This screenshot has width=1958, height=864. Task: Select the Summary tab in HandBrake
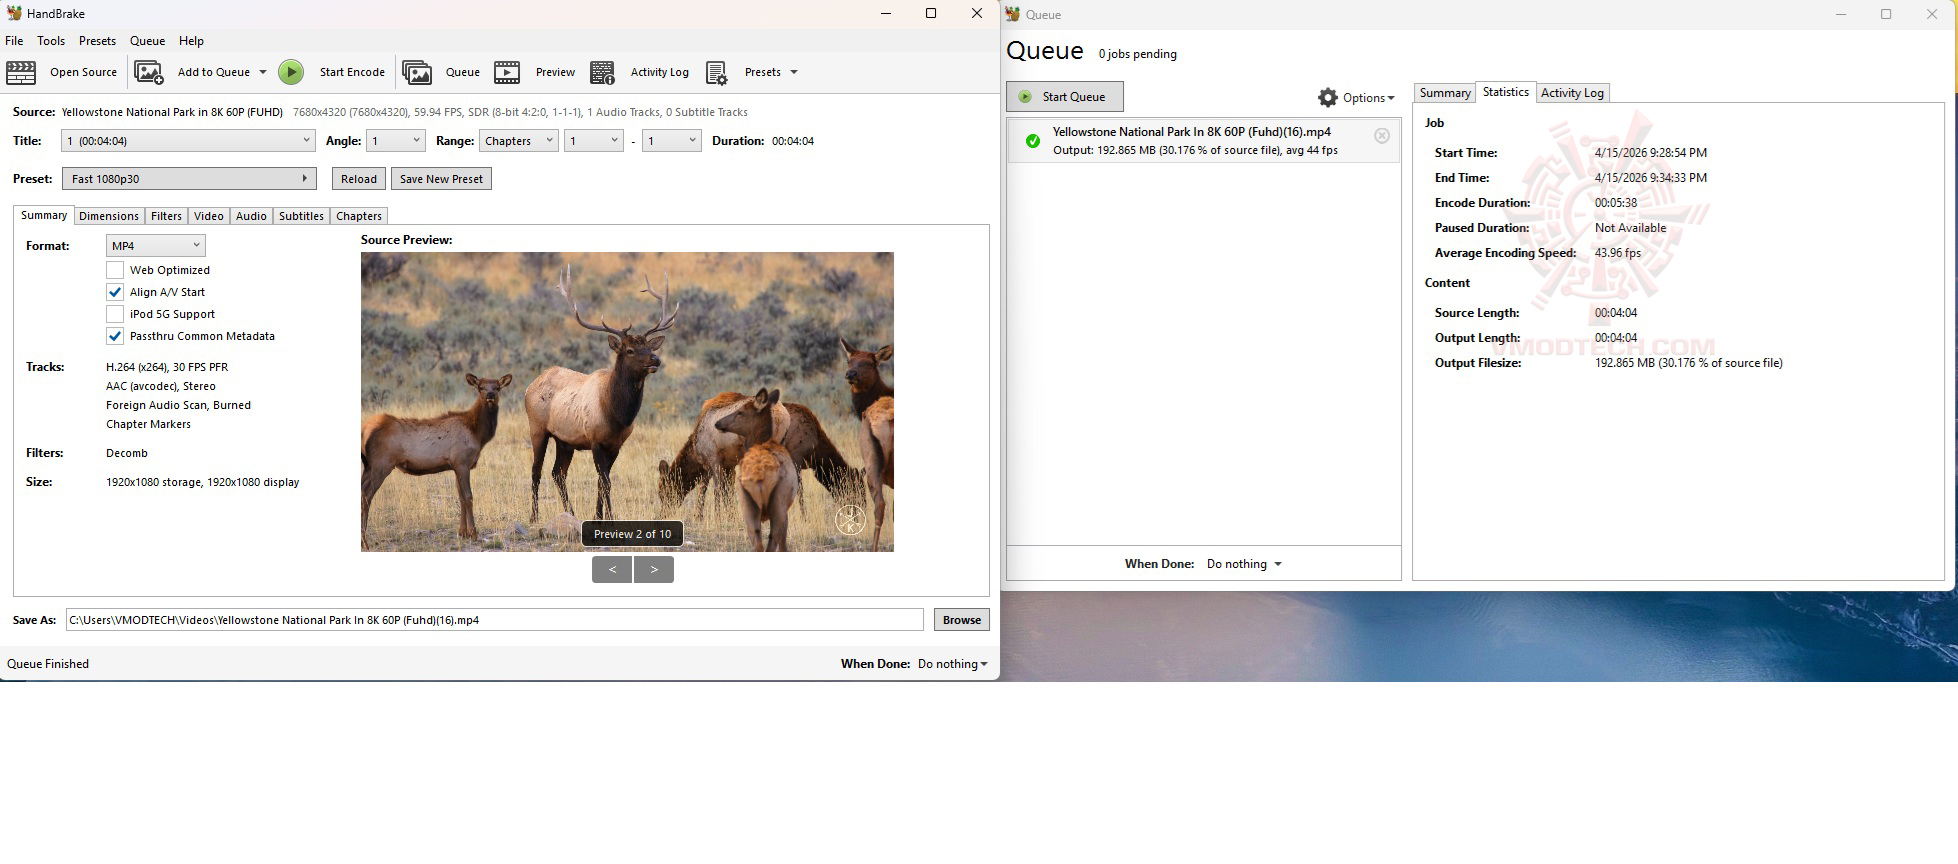44,215
